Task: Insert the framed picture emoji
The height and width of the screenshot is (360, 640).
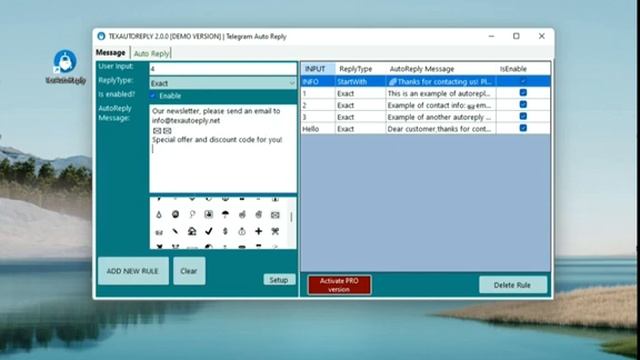Action: pyautogui.click(x=209, y=214)
